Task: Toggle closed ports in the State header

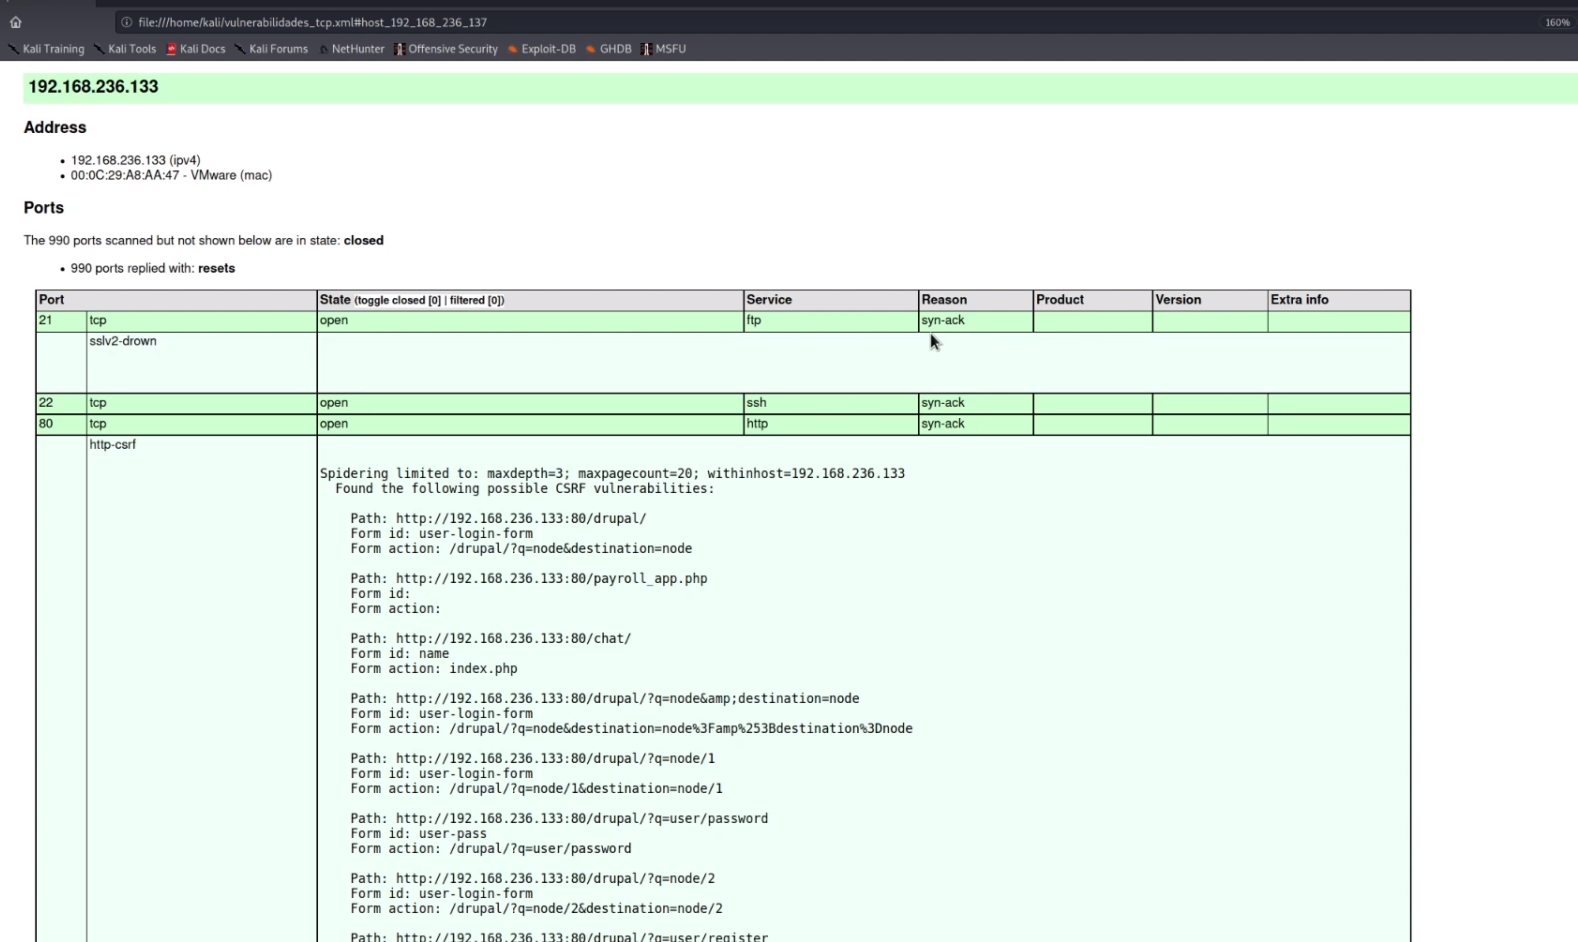Action: point(398,300)
